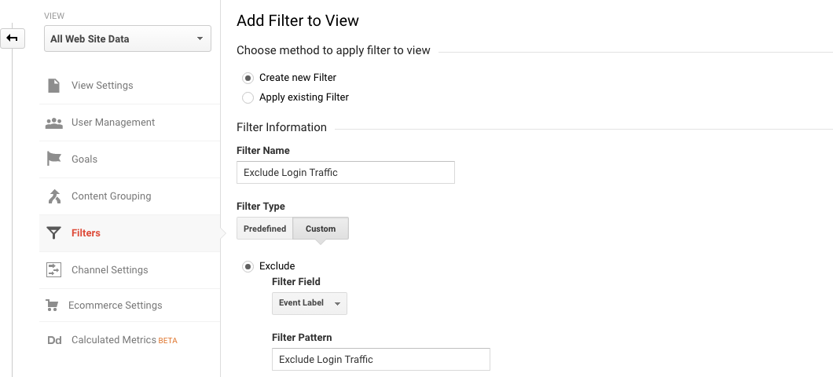Viewport: 833px width, 377px height.
Task: Select the Exclude radio button
Action: pyautogui.click(x=248, y=267)
